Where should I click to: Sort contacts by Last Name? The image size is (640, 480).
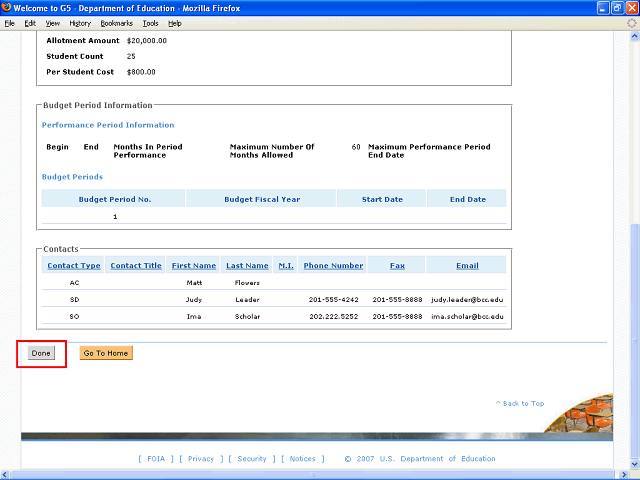point(247,265)
